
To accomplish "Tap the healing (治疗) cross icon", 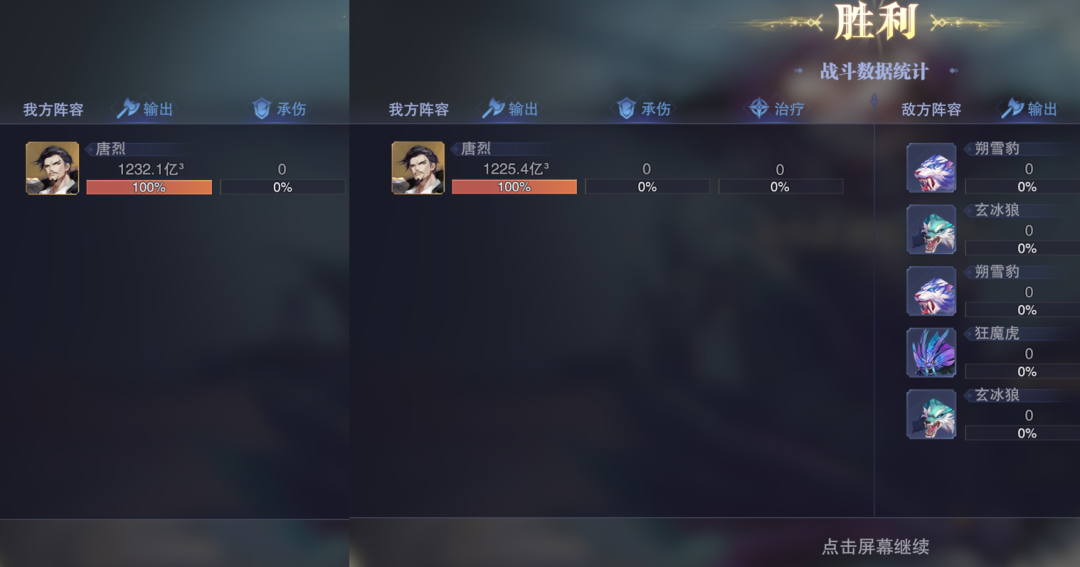I will click(758, 108).
